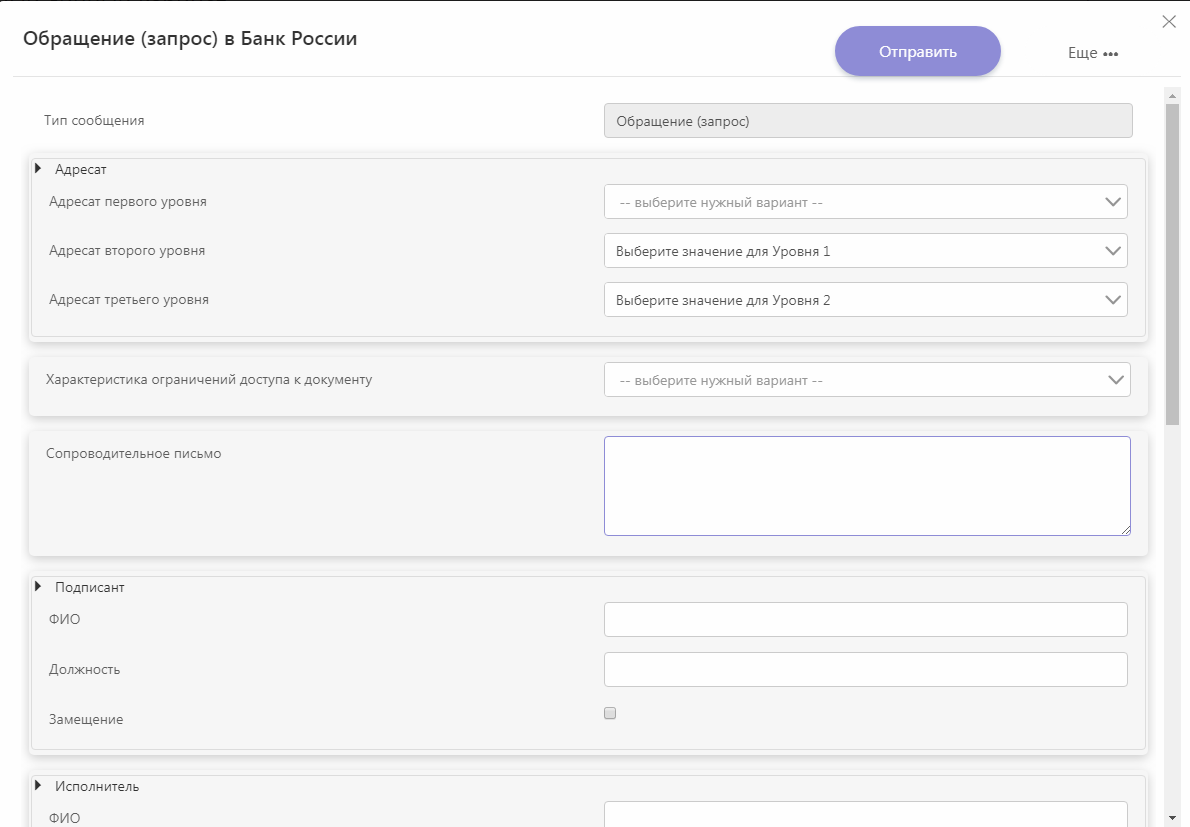The width and height of the screenshot is (1190, 827).
Task: Click the dialog title Обращение (запрос) в Банк России
Action: [190, 39]
